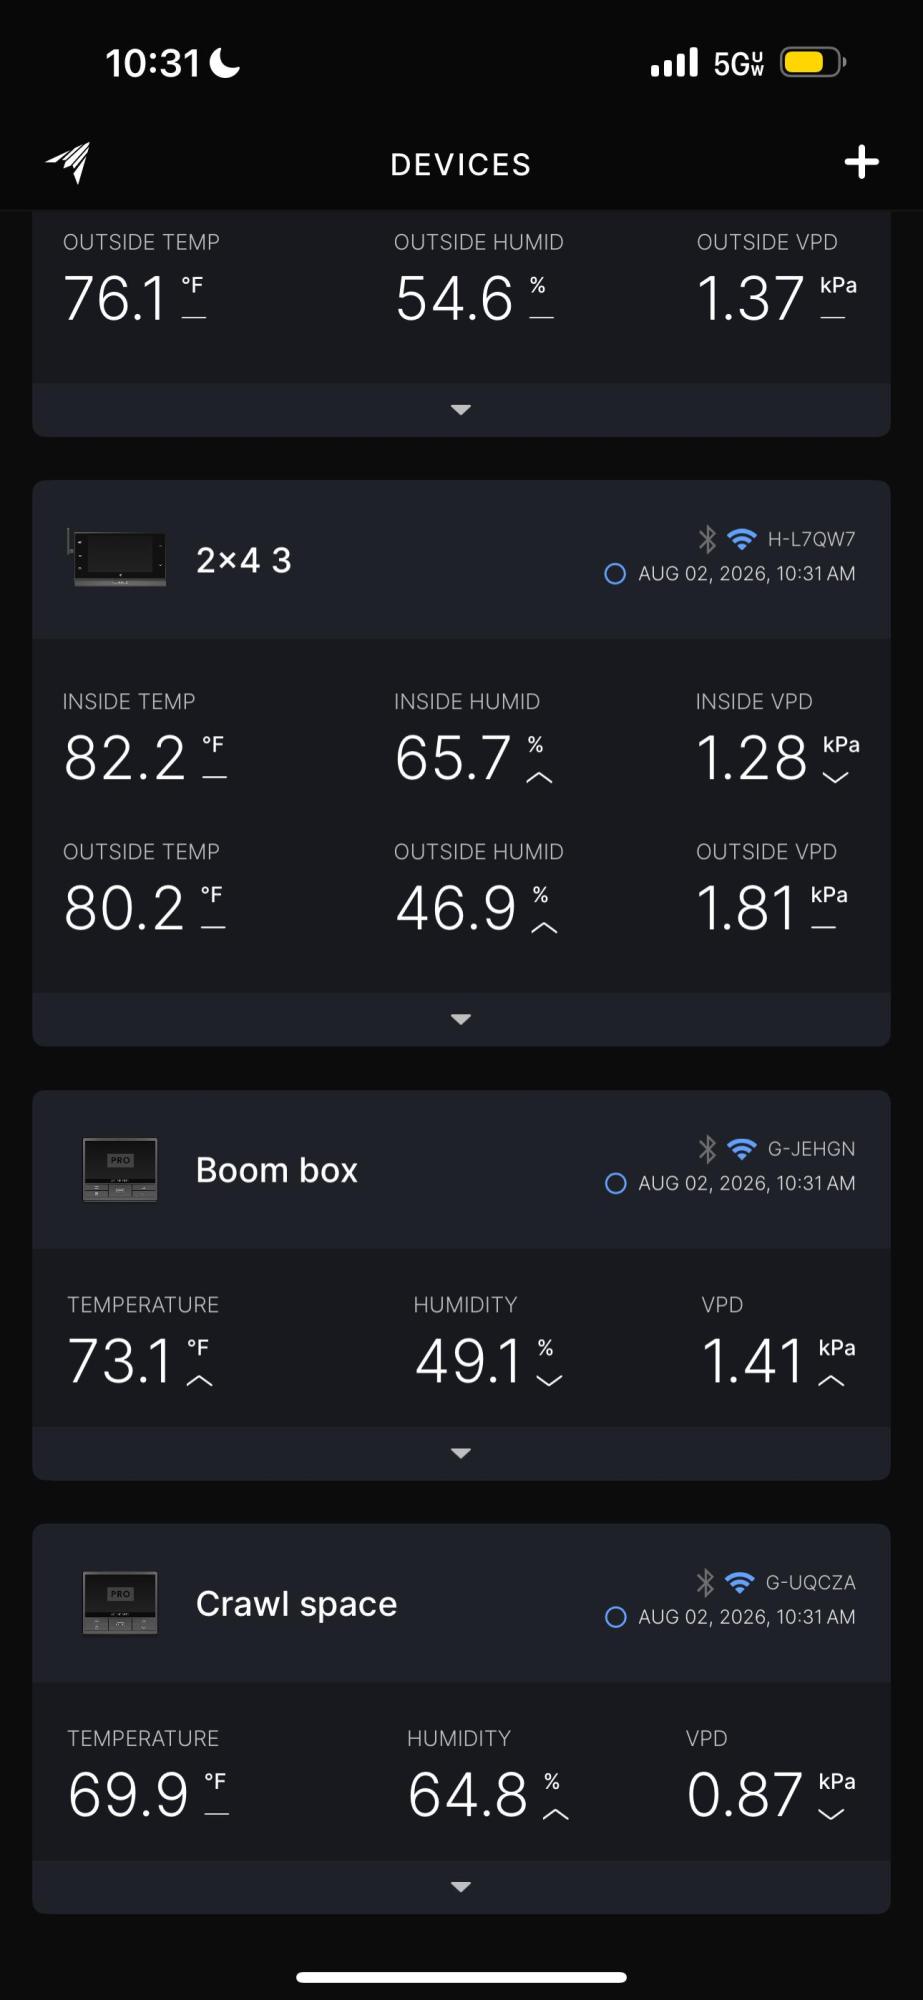Expand the Crawl space device card
Viewport: 923px width, 2000px height.
click(x=461, y=1887)
